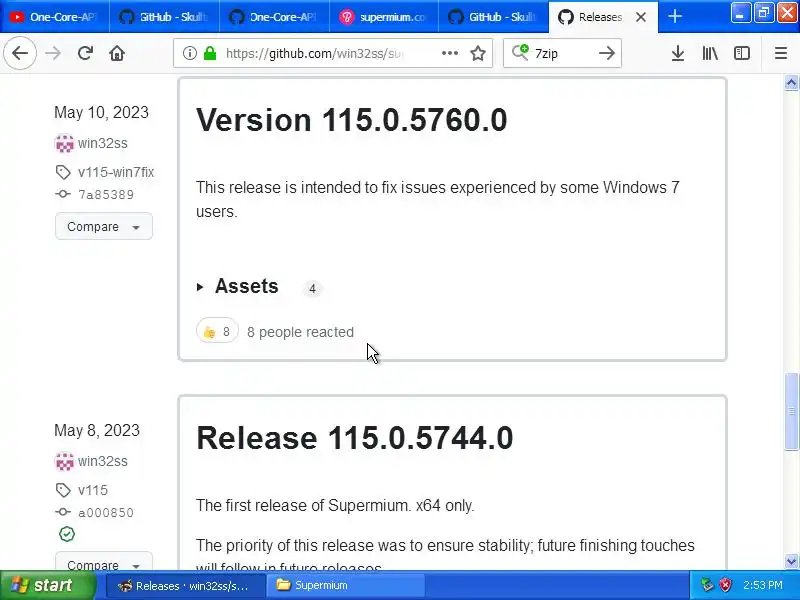Open the Library bookmarks and history icon
This screenshot has width=800, height=600.
coord(710,53)
